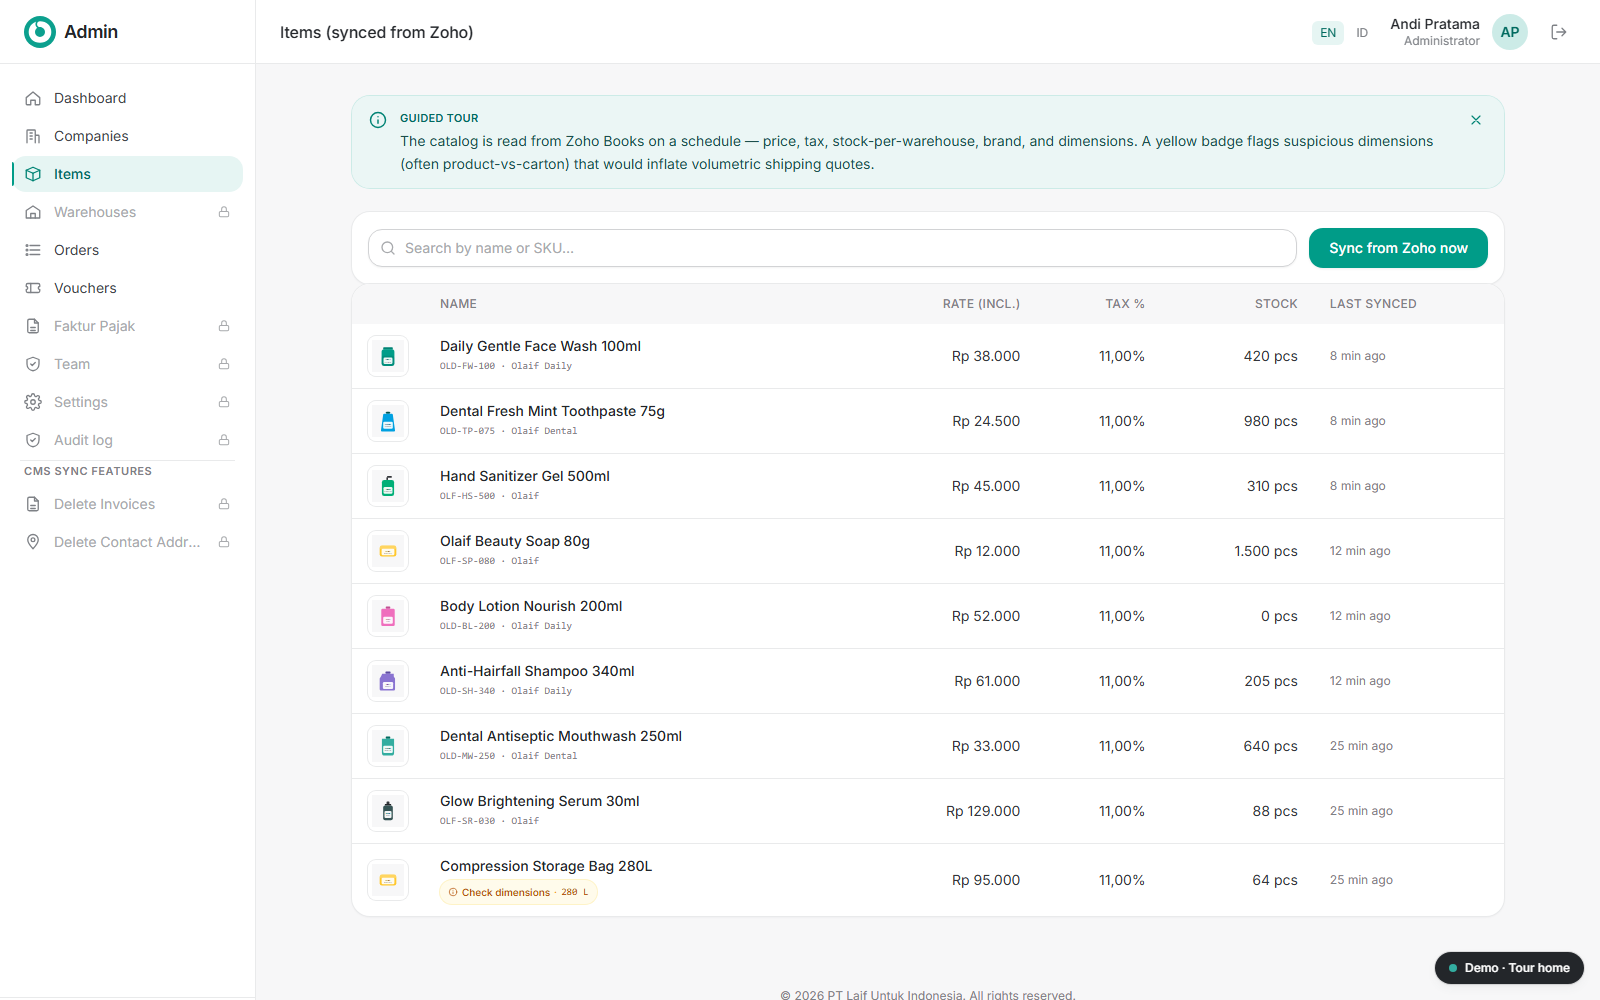Click Sync from Zoho now button
Viewport: 1600px width, 1000px height.
(x=1398, y=248)
